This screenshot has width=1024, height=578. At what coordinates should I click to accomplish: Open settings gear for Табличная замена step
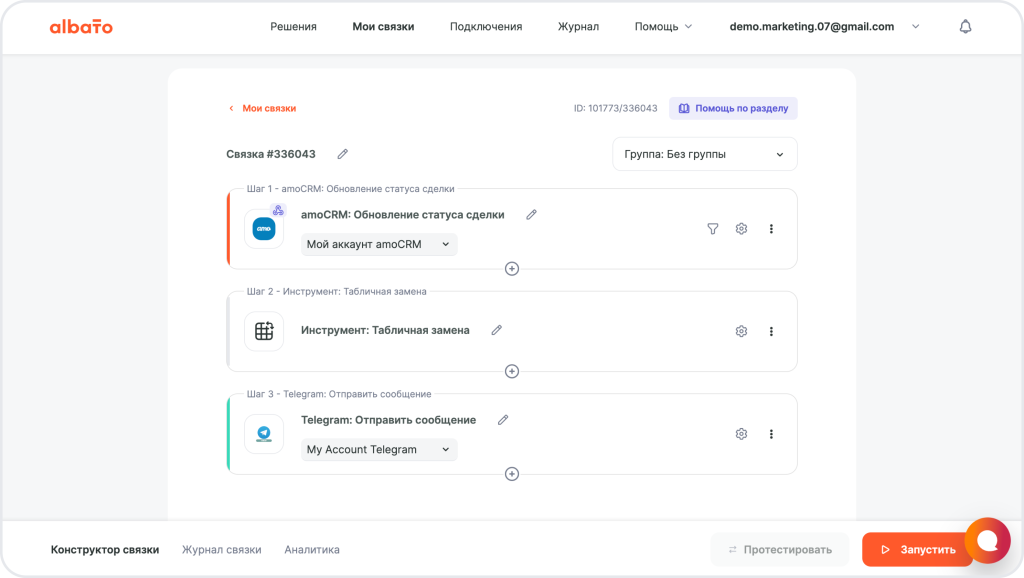click(741, 331)
